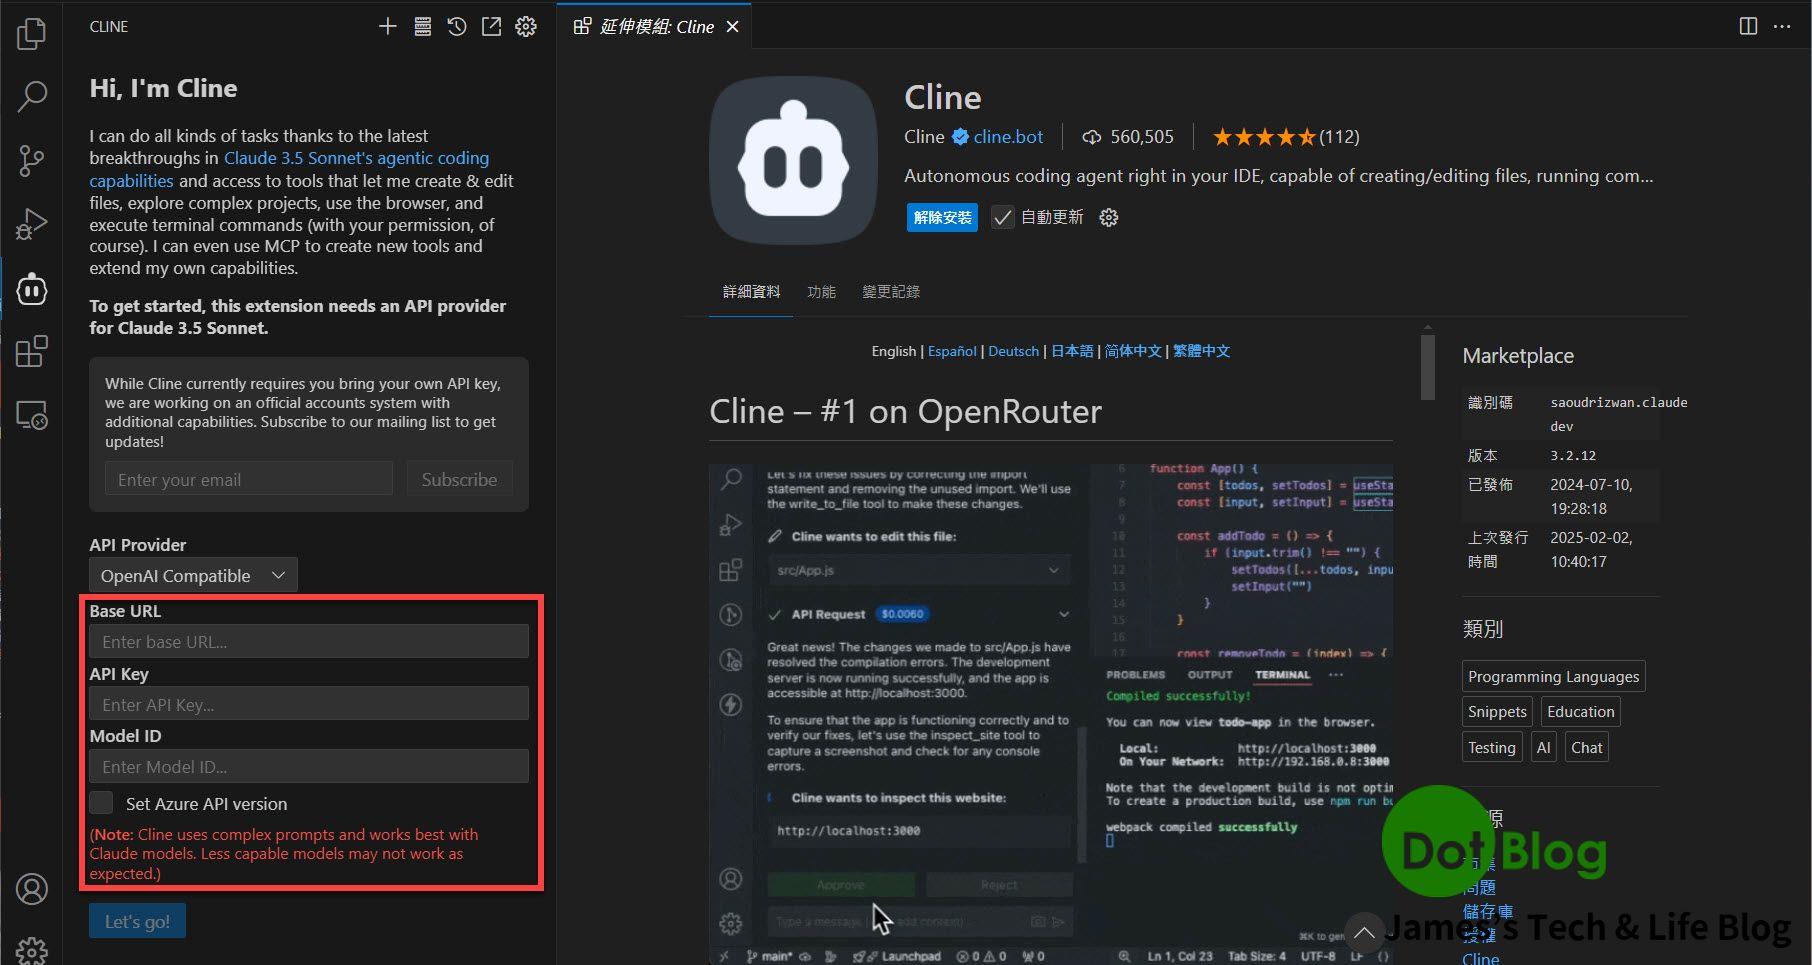Open Cline in editor popout icon
Viewport: 1812px width, 965px height.
point(491,27)
